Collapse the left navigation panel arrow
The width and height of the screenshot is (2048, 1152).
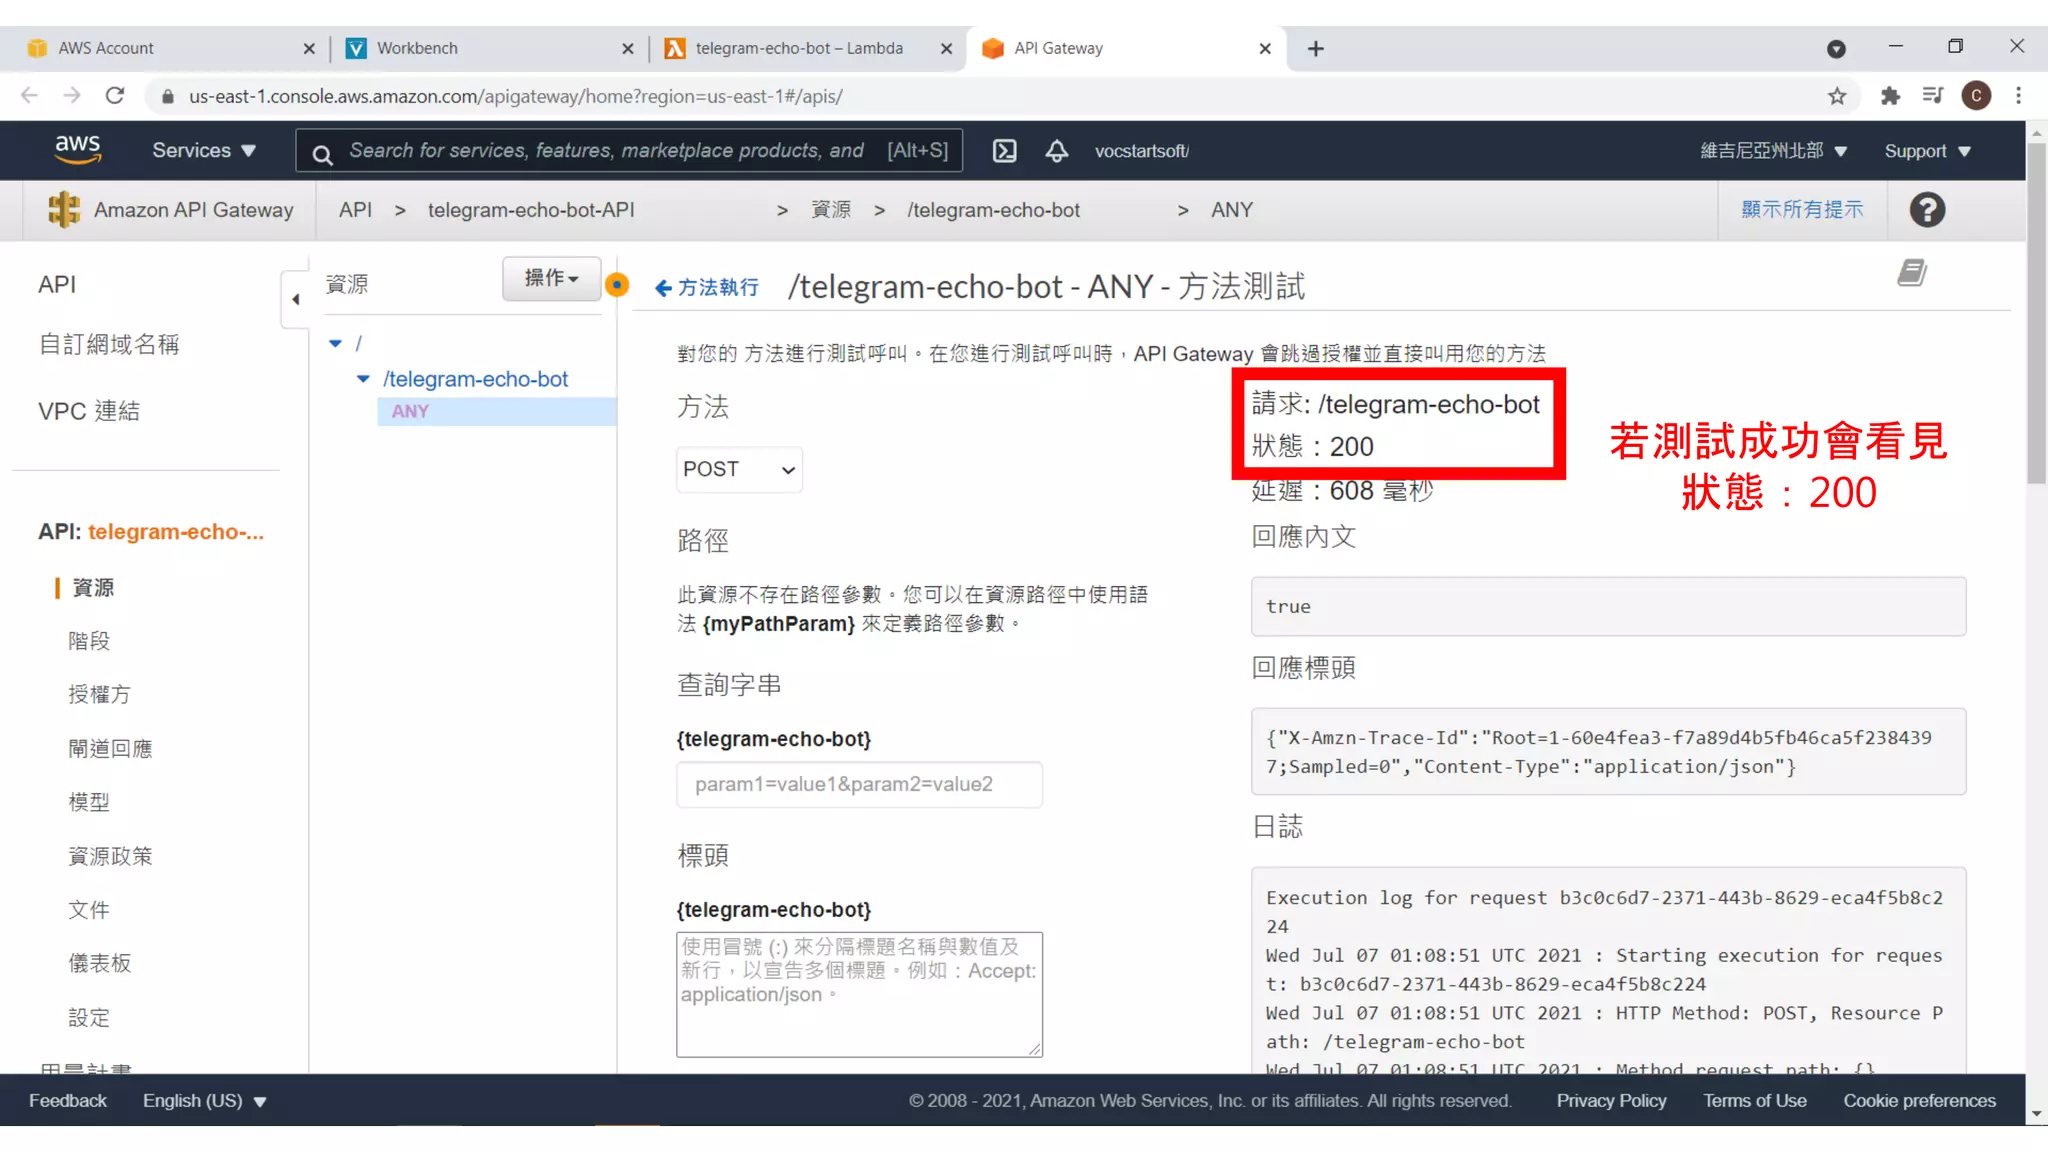coord(295,299)
